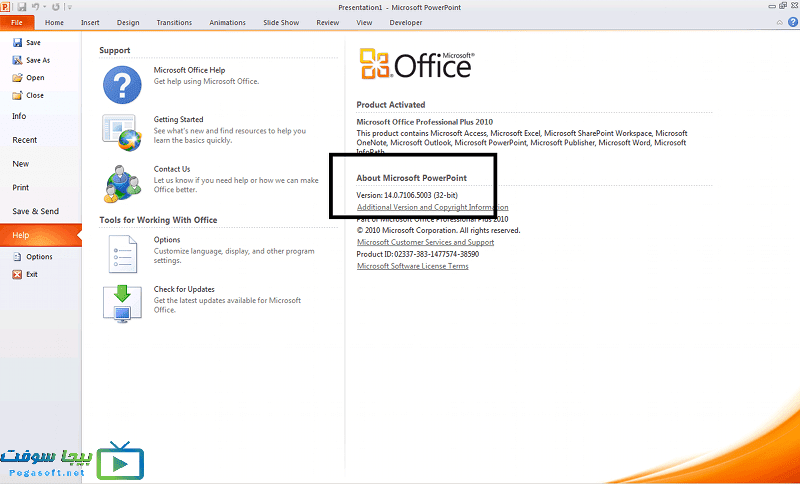The height and width of the screenshot is (484, 800).
Task: Click the Undo arrow in title bar
Action: 35,7
